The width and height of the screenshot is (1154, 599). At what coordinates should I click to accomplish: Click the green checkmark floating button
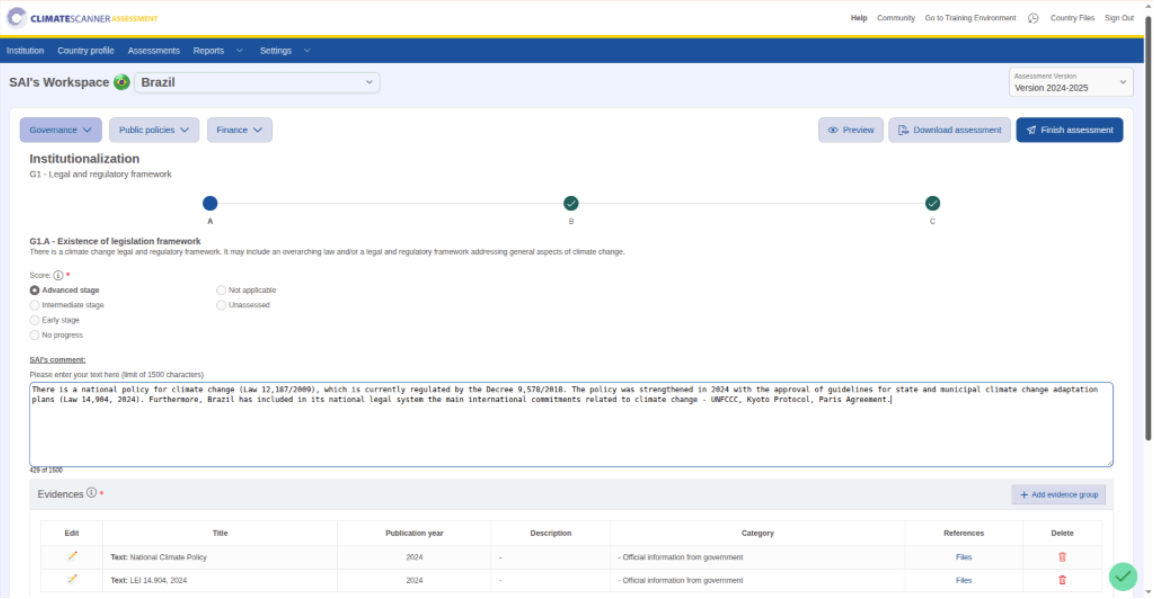pyautogui.click(x=1123, y=576)
